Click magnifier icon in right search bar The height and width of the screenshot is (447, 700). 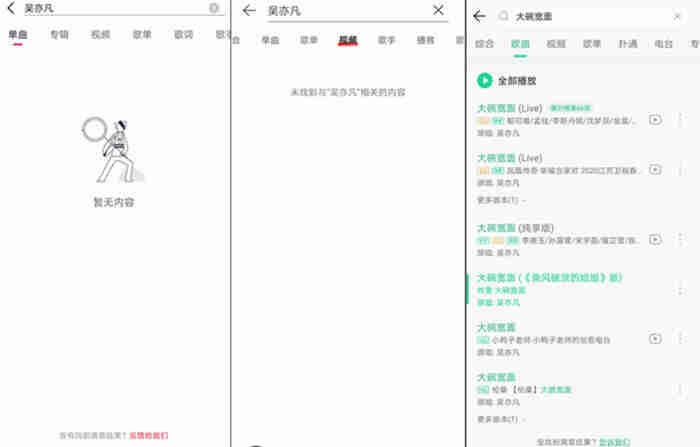(x=503, y=16)
